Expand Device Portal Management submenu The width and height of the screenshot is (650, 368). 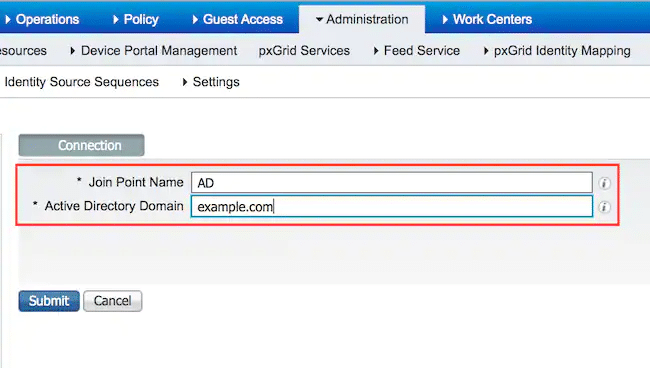154,51
